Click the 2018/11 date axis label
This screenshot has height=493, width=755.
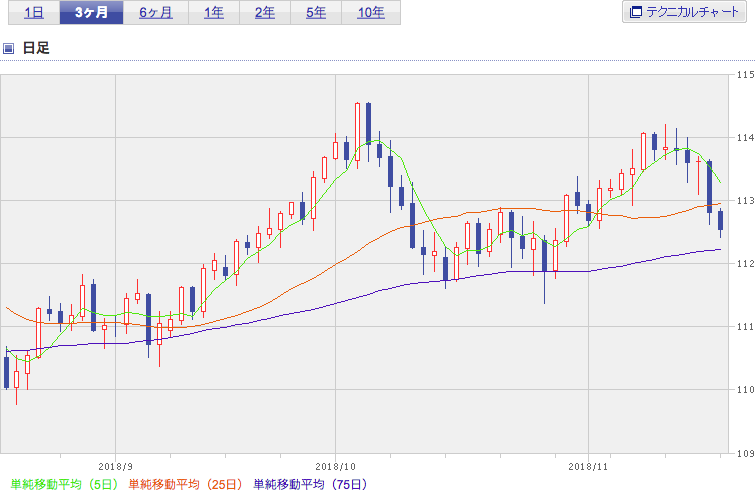pos(588,467)
